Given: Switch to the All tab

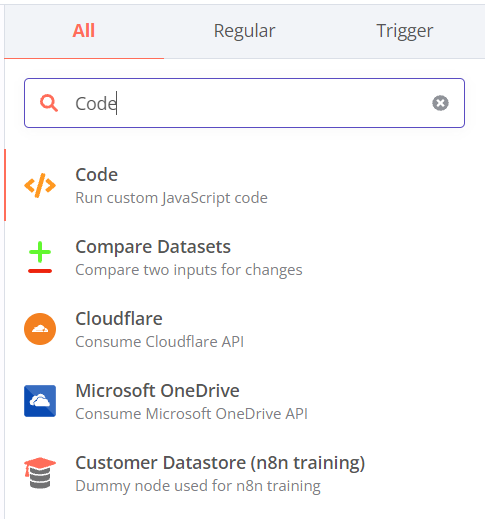Looking at the screenshot, I should [x=84, y=31].
